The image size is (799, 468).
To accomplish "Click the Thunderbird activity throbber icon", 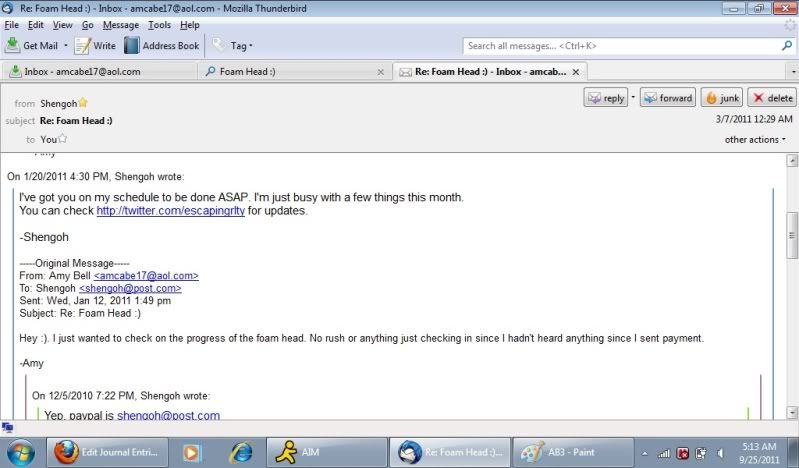I will click(x=790, y=24).
